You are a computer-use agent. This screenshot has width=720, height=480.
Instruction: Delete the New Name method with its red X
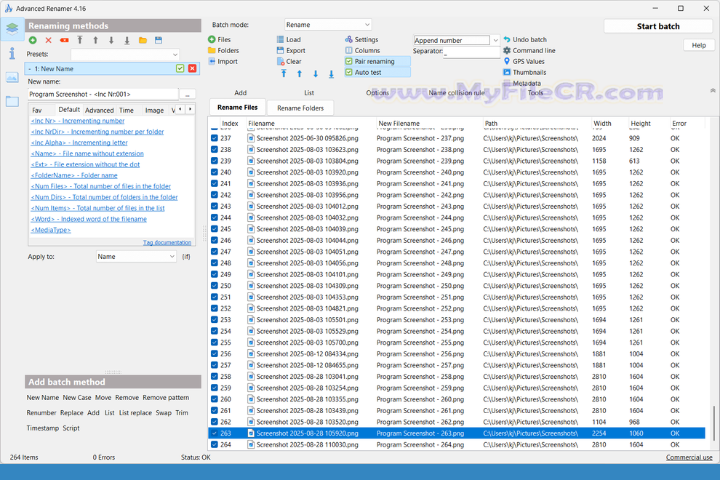[x=192, y=68]
